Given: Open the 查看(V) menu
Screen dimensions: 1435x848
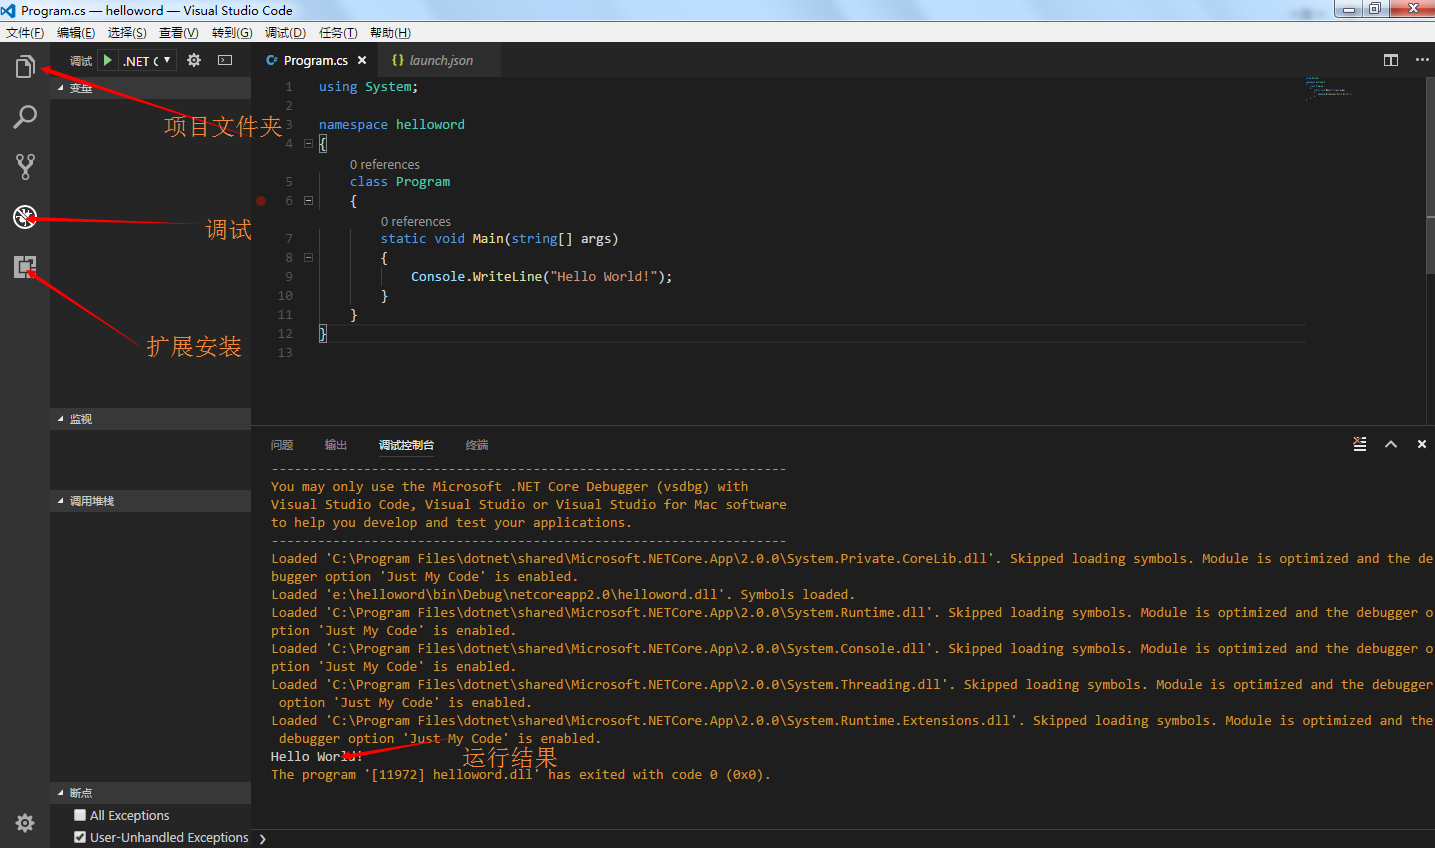Looking at the screenshot, I should (179, 33).
